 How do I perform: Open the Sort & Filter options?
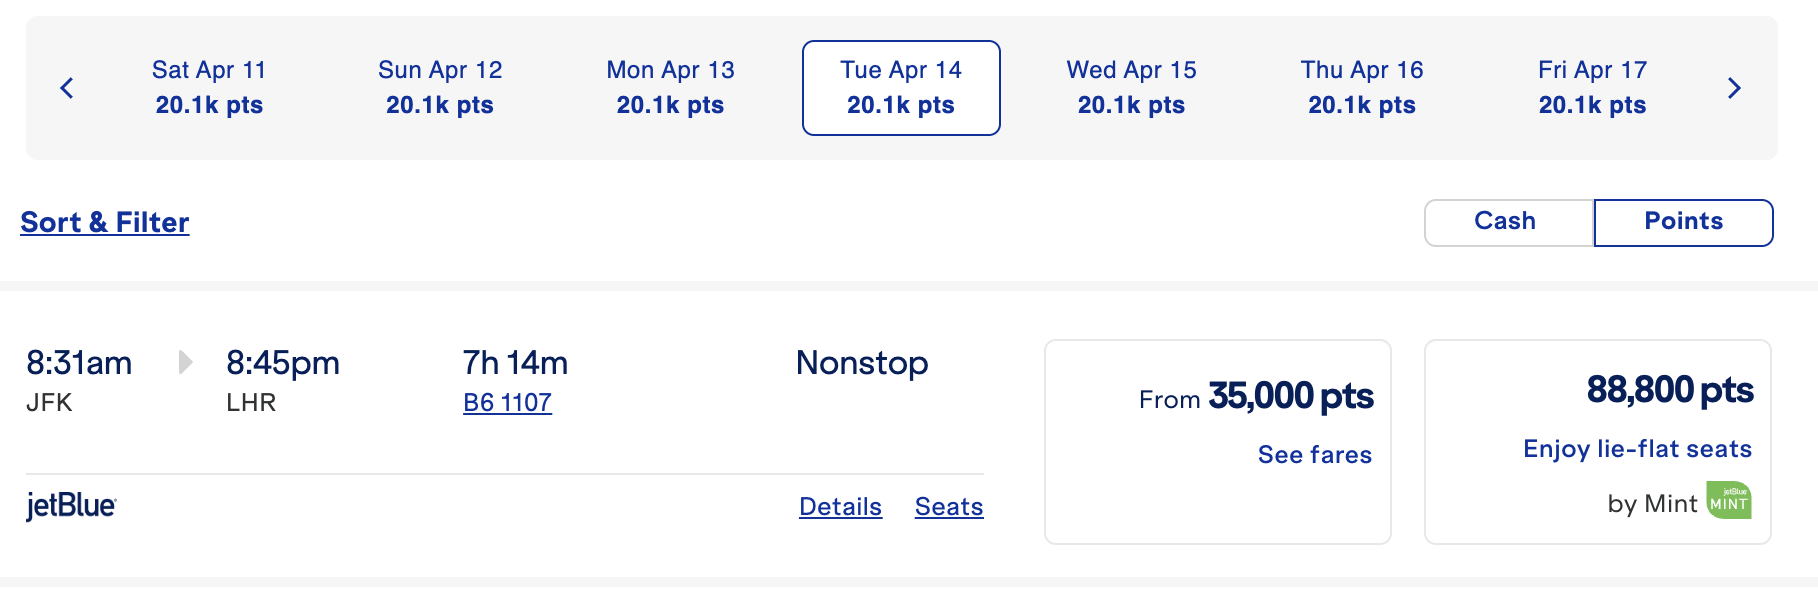pyautogui.click(x=104, y=222)
